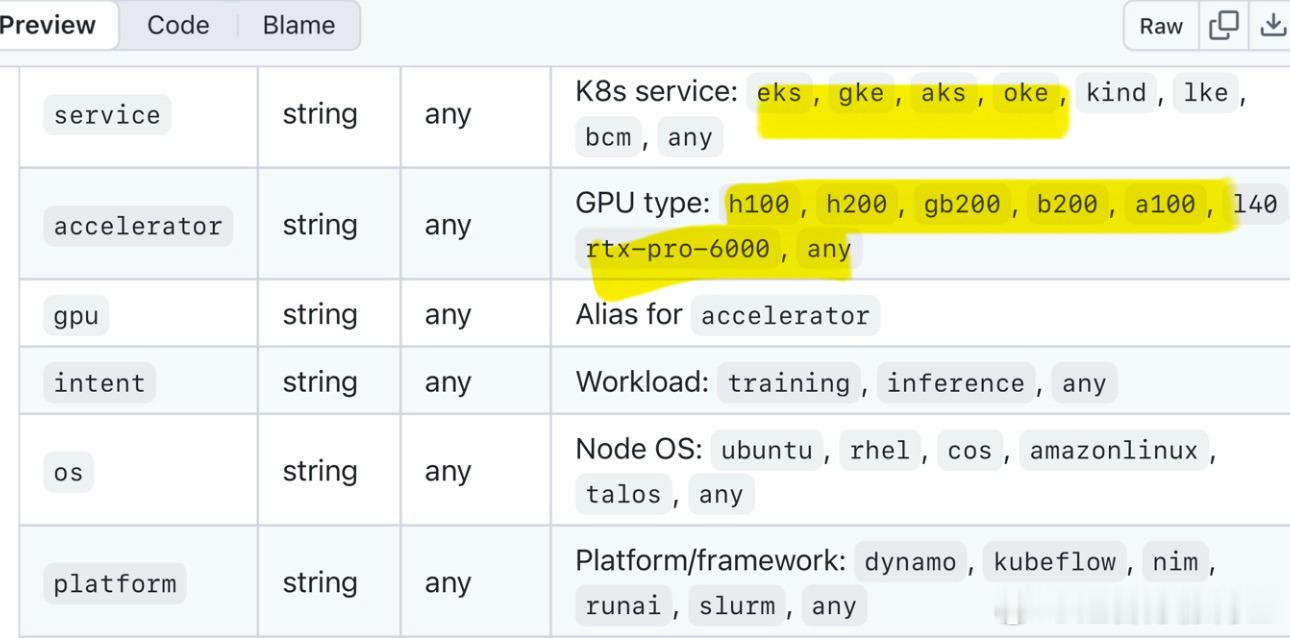
Task: Click the talos node OS value
Action: (624, 494)
